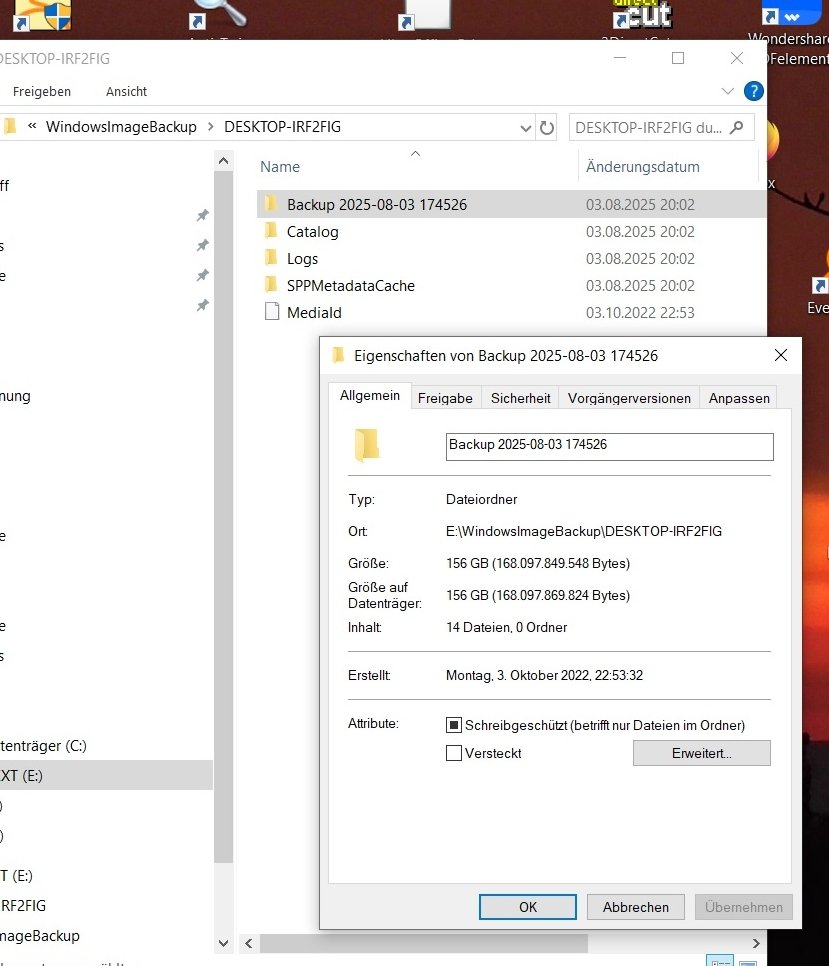This screenshot has height=966, width=829.
Task: Click the topmost pin icon in navigation pane
Action: [x=203, y=215]
